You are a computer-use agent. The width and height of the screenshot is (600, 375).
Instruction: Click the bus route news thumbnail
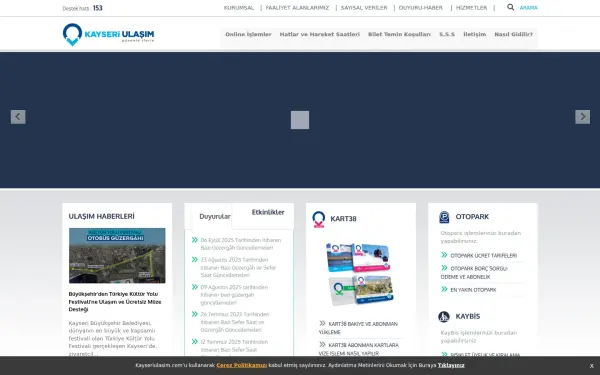pyautogui.click(x=117, y=256)
